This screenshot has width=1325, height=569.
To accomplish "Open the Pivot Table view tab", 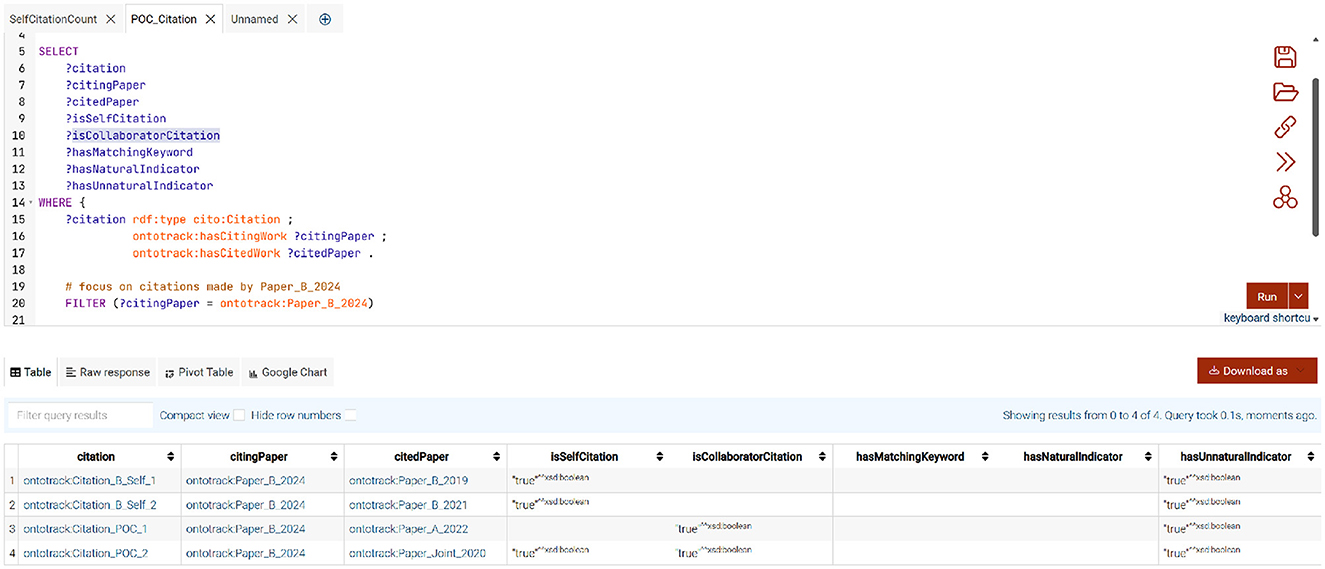I will (x=199, y=372).
